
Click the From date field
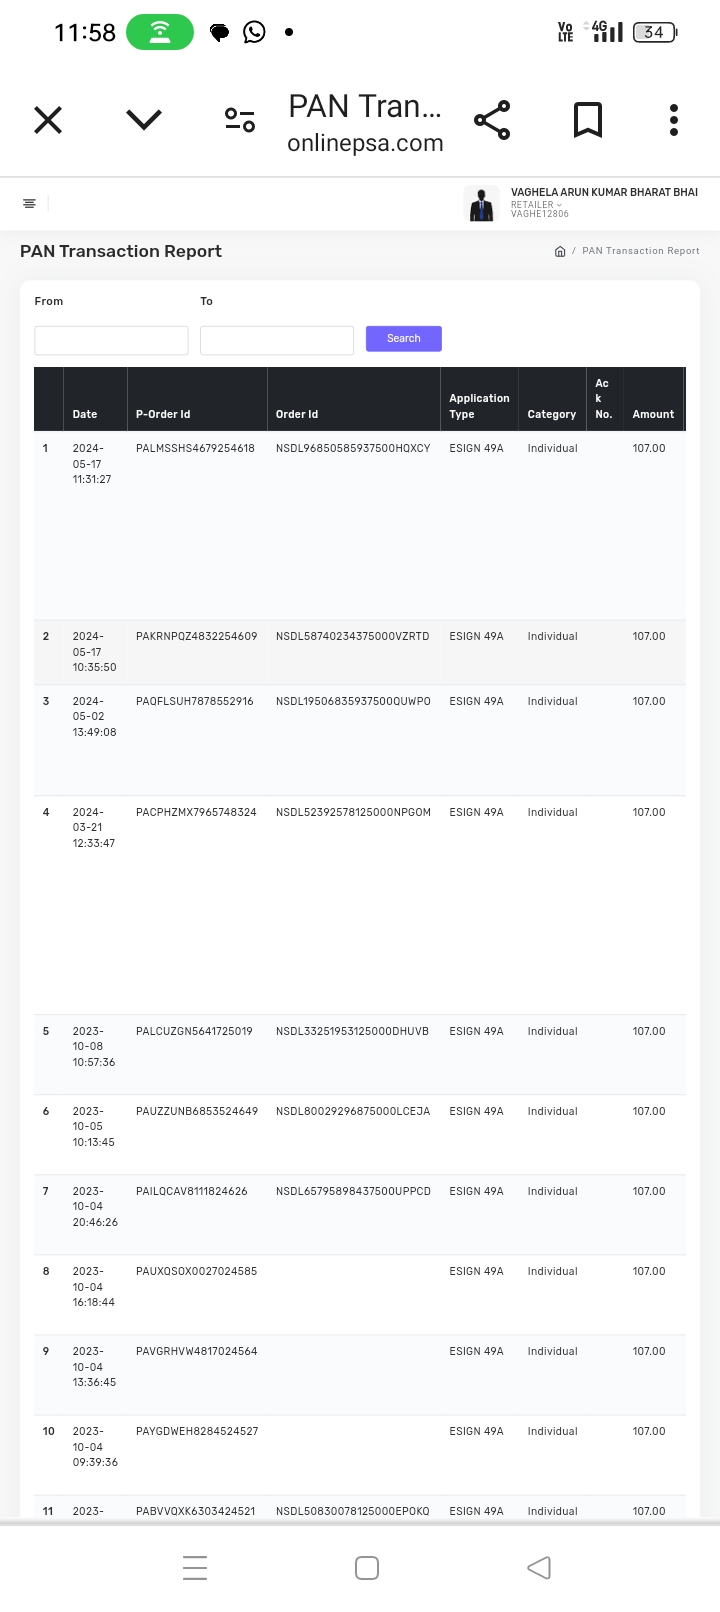(111, 340)
